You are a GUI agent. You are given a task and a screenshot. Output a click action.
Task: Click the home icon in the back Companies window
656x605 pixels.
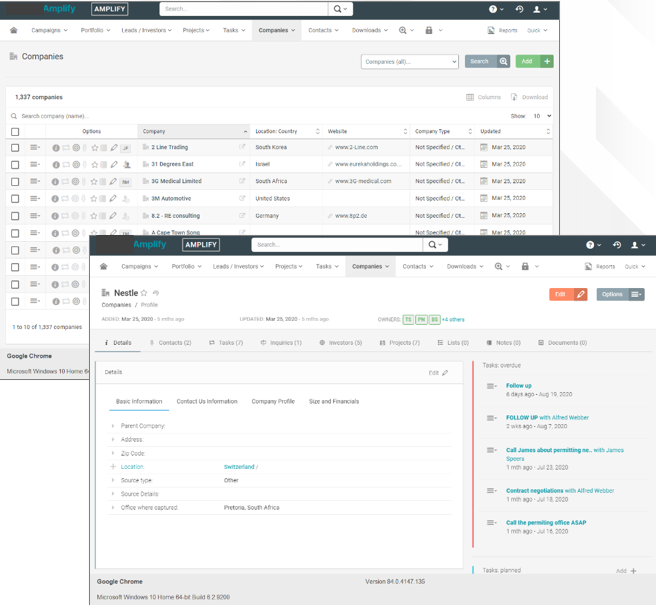14,30
